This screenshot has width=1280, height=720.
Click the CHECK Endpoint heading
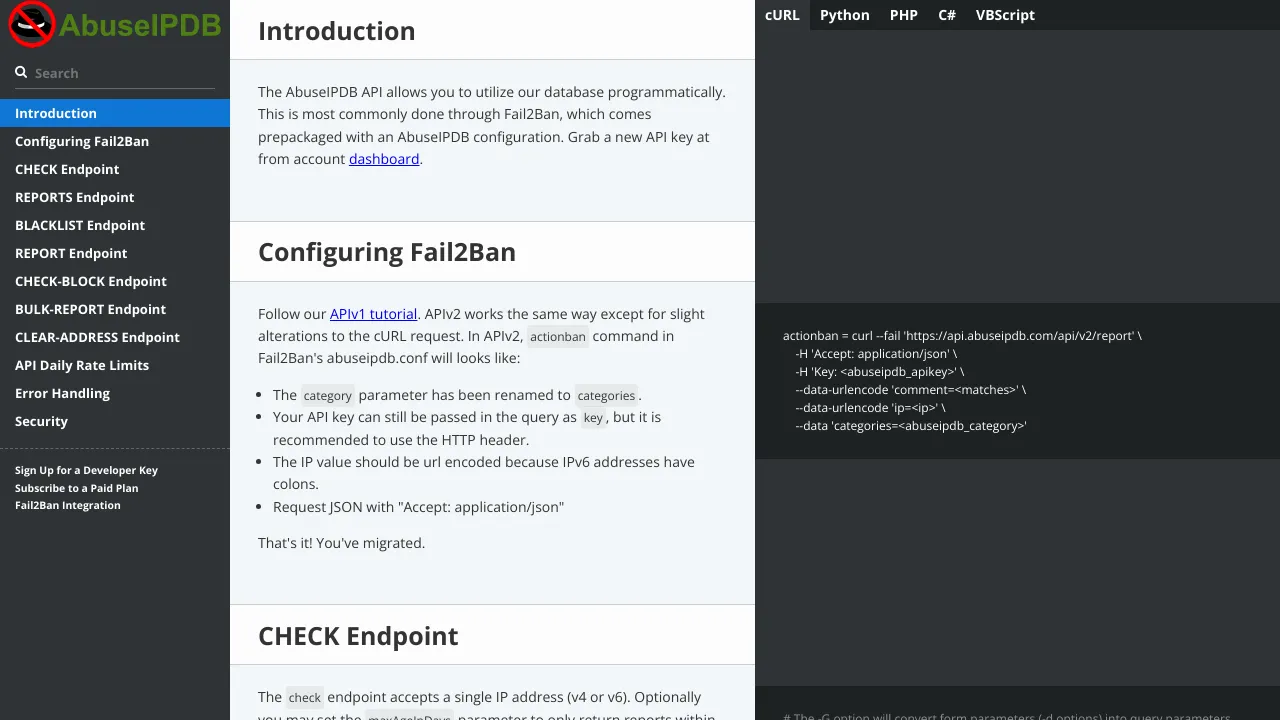coord(358,636)
